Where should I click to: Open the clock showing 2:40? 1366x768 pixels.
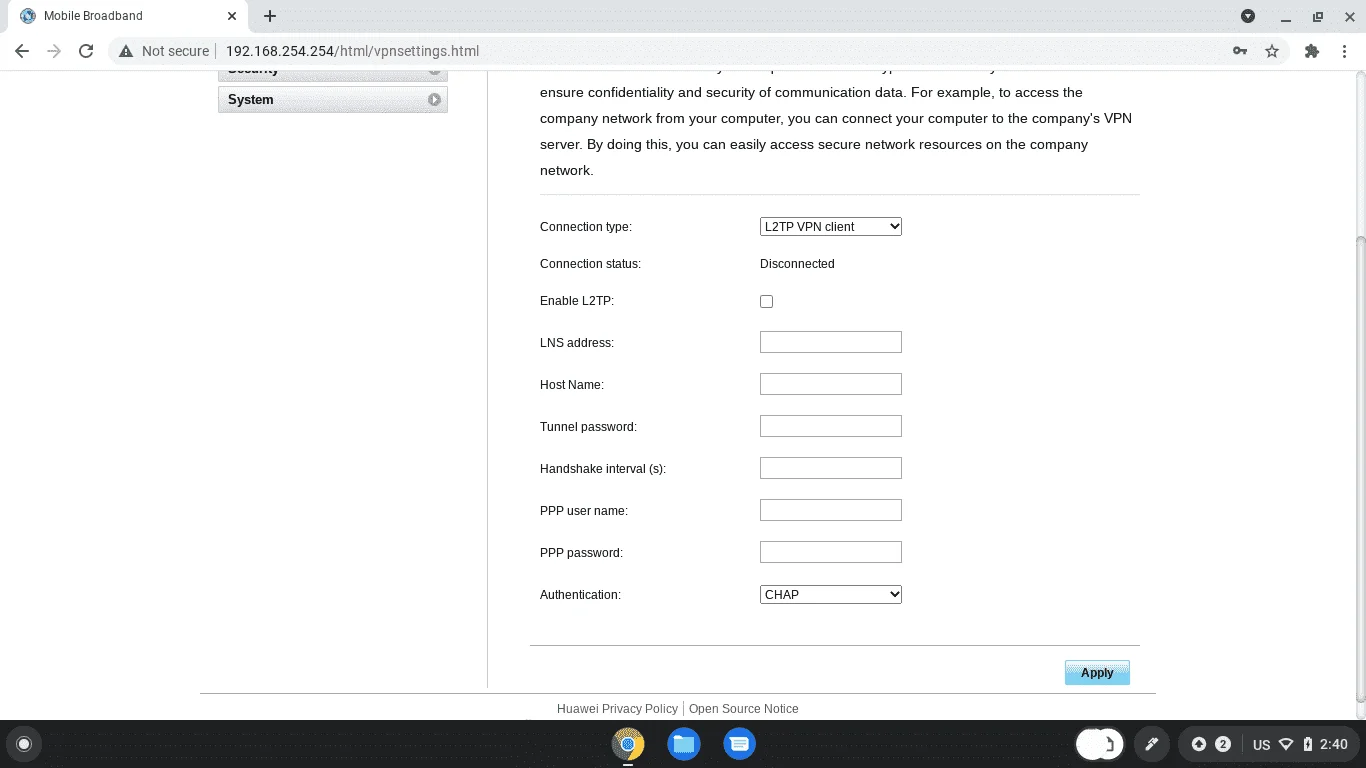pyautogui.click(x=1333, y=744)
